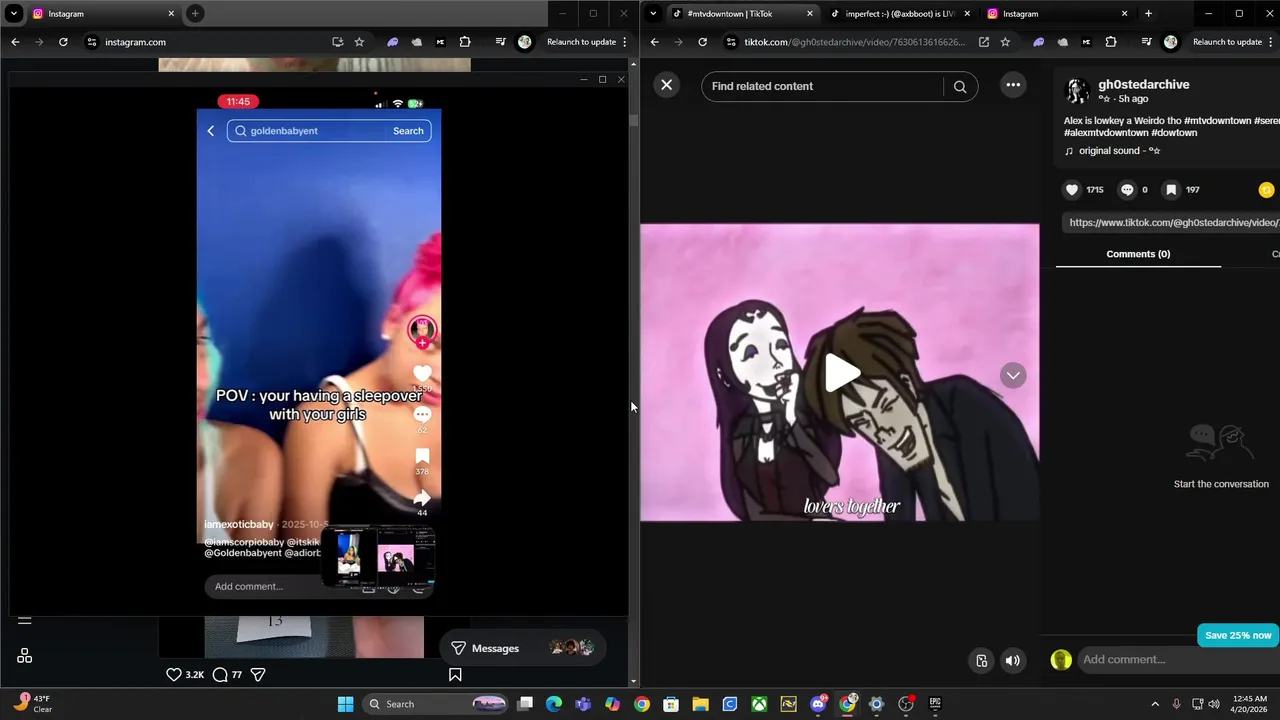Play the TikTok video with center play button
The height and width of the screenshot is (720, 1280).
point(842,373)
